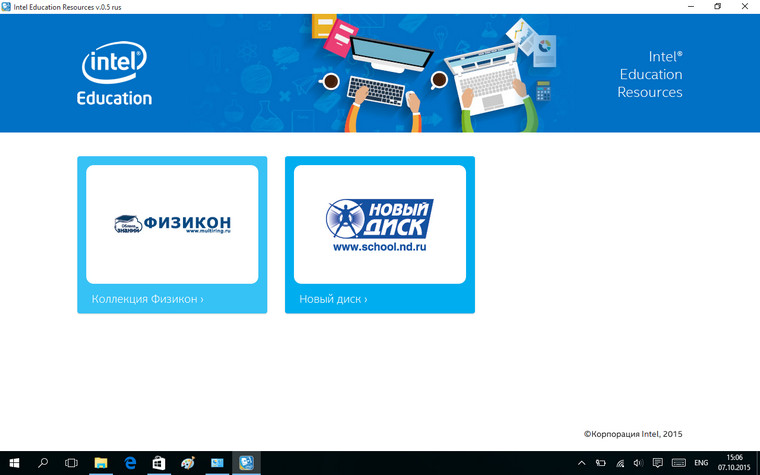Click the Корпорация Intel, 2015 copyright text

633,434
